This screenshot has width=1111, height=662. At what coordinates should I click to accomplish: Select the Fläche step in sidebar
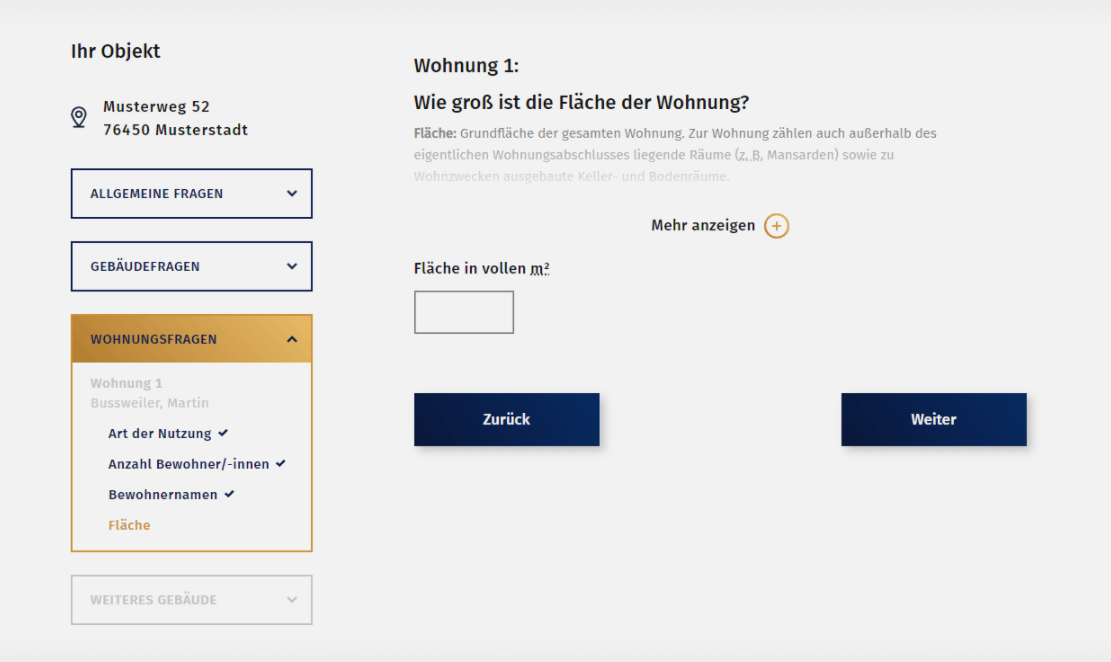coord(129,525)
